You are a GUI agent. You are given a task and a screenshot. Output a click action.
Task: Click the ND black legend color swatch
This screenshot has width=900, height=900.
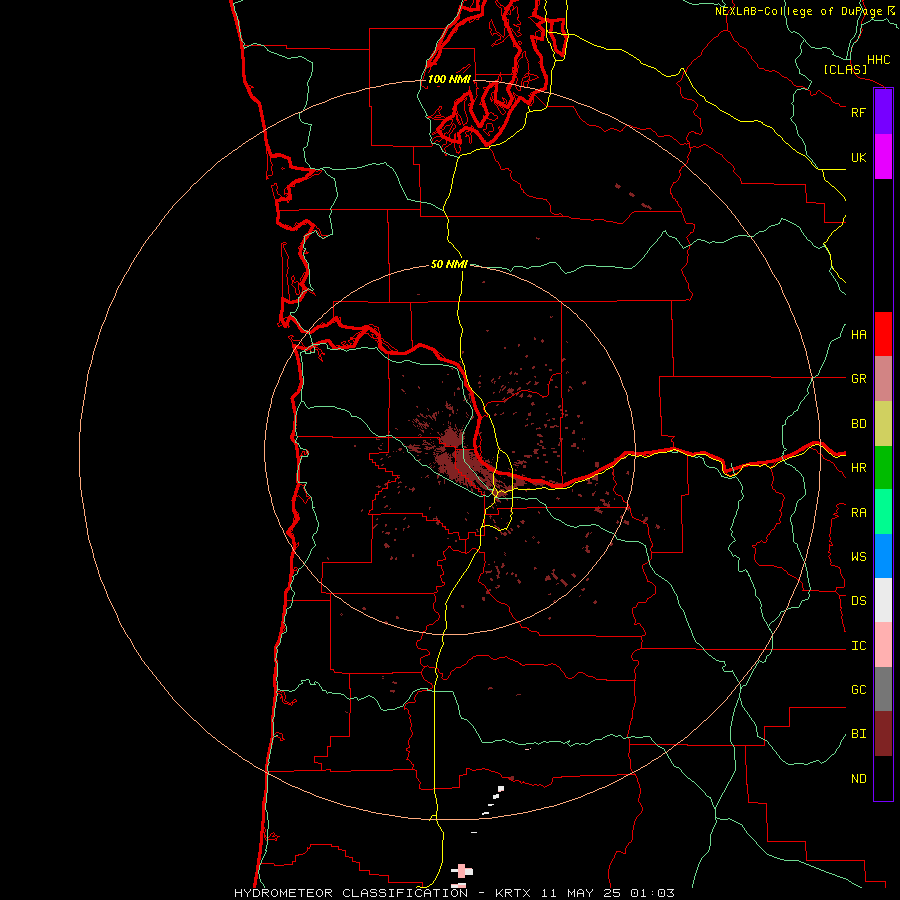click(883, 778)
